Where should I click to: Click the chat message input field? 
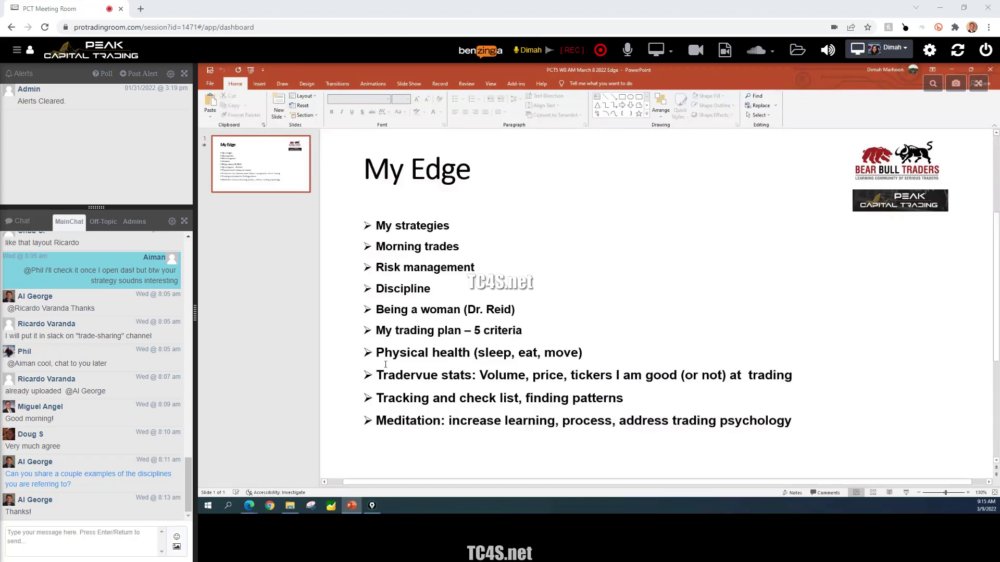pos(81,540)
